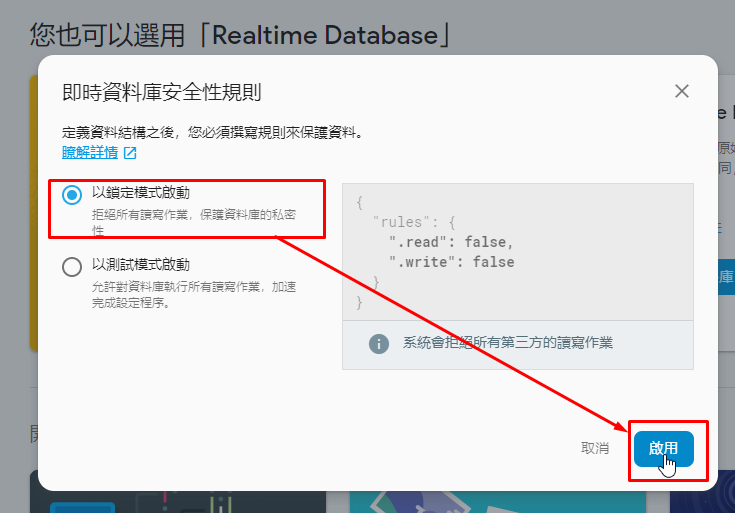Select 以測試模式啟動 radio button
Image resolution: width=735 pixels, height=513 pixels.
coord(72,266)
